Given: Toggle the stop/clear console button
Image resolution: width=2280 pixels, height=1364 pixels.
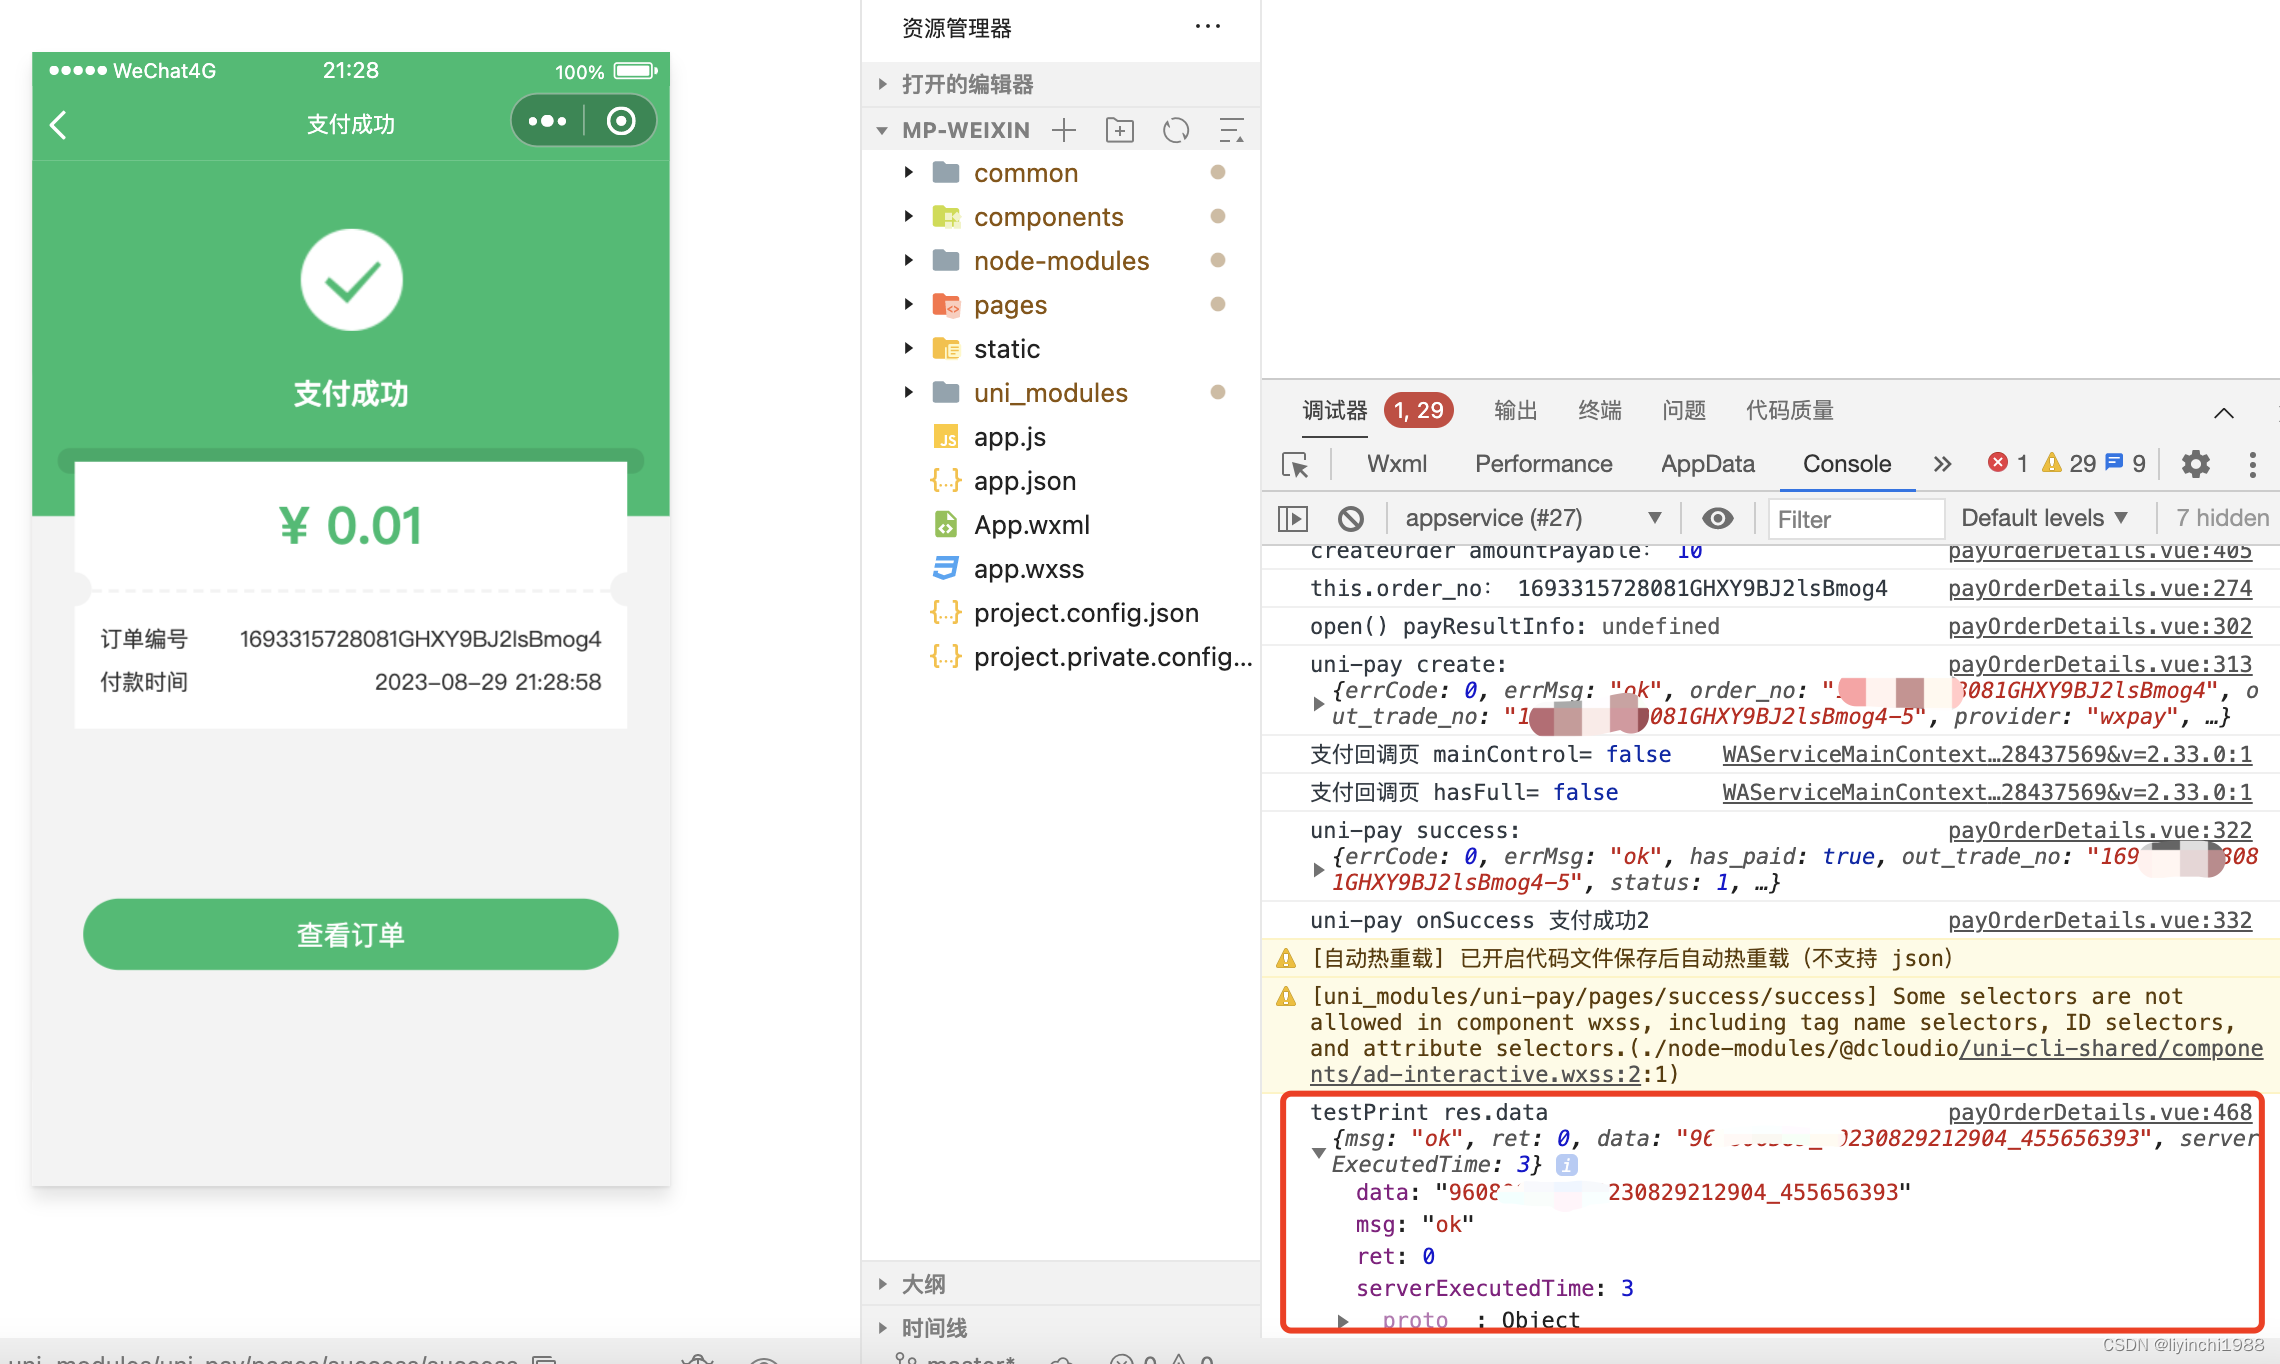Looking at the screenshot, I should [x=1349, y=518].
